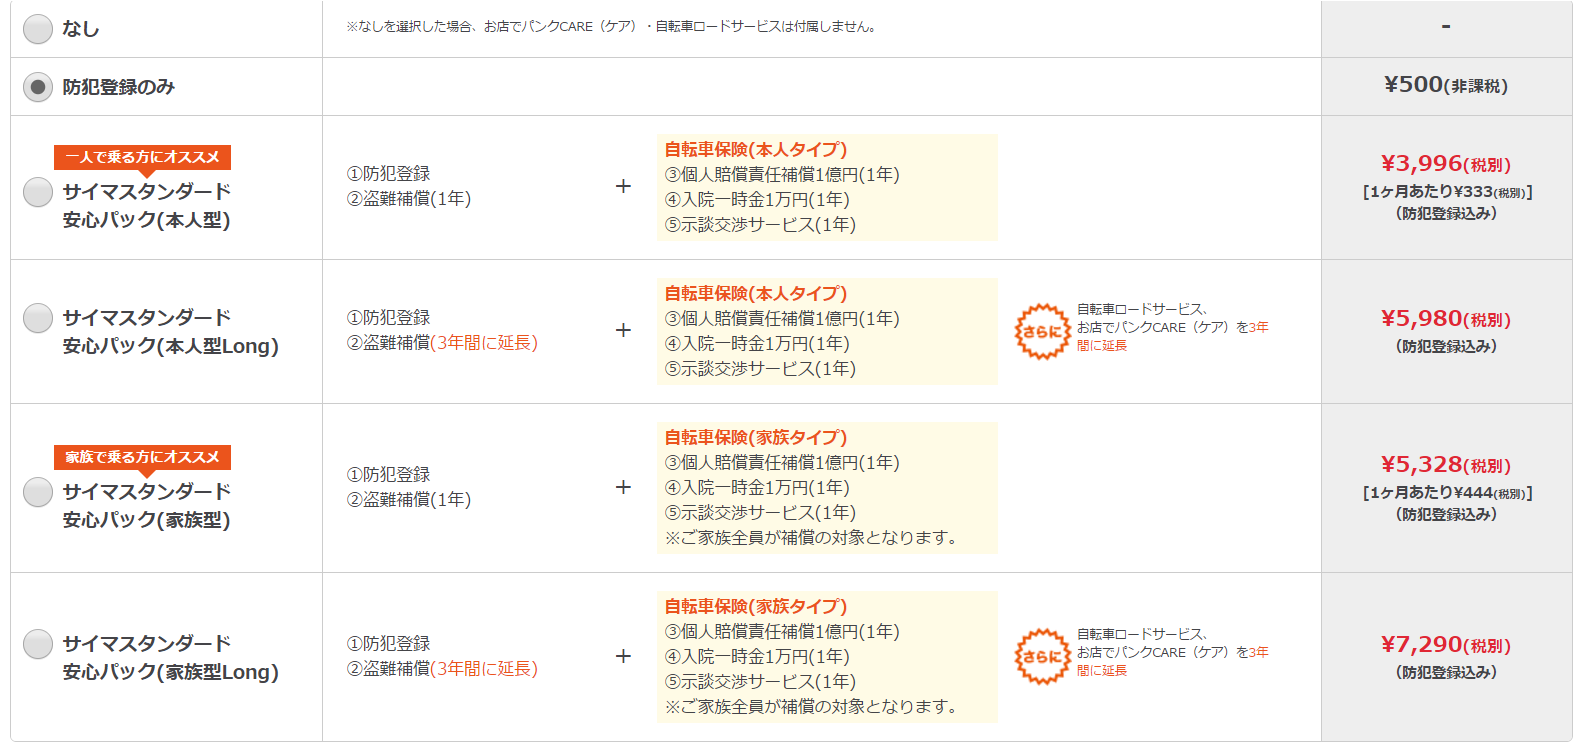Click the 家族で乗る方にオススメ orange tag

(x=142, y=458)
